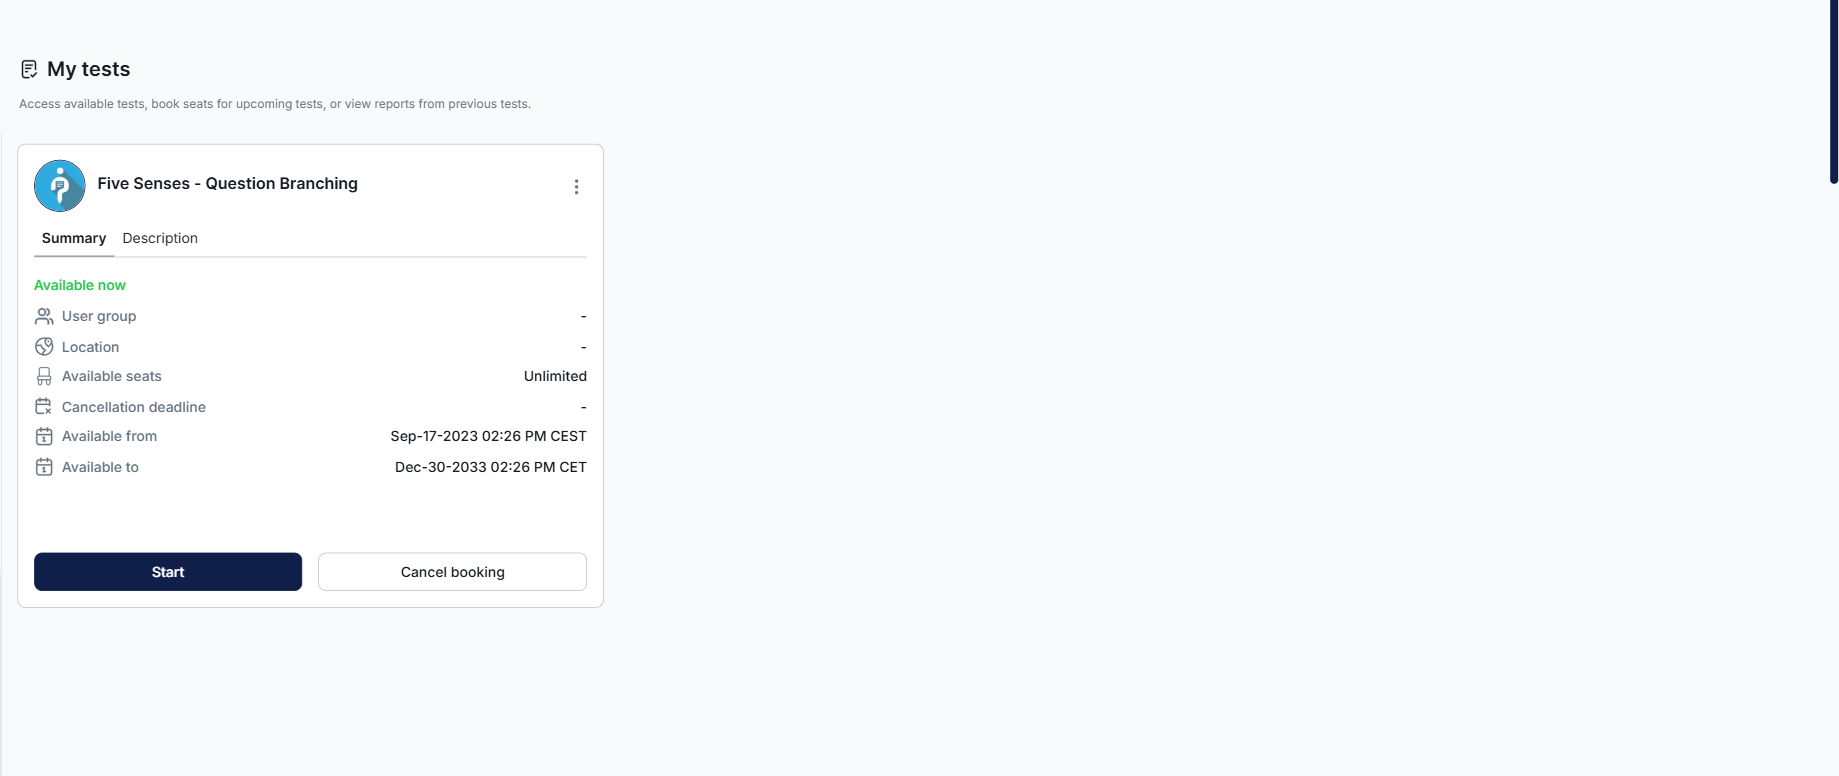Click the Available seats chair icon
Screen dimensions: 1839x776
44,376
